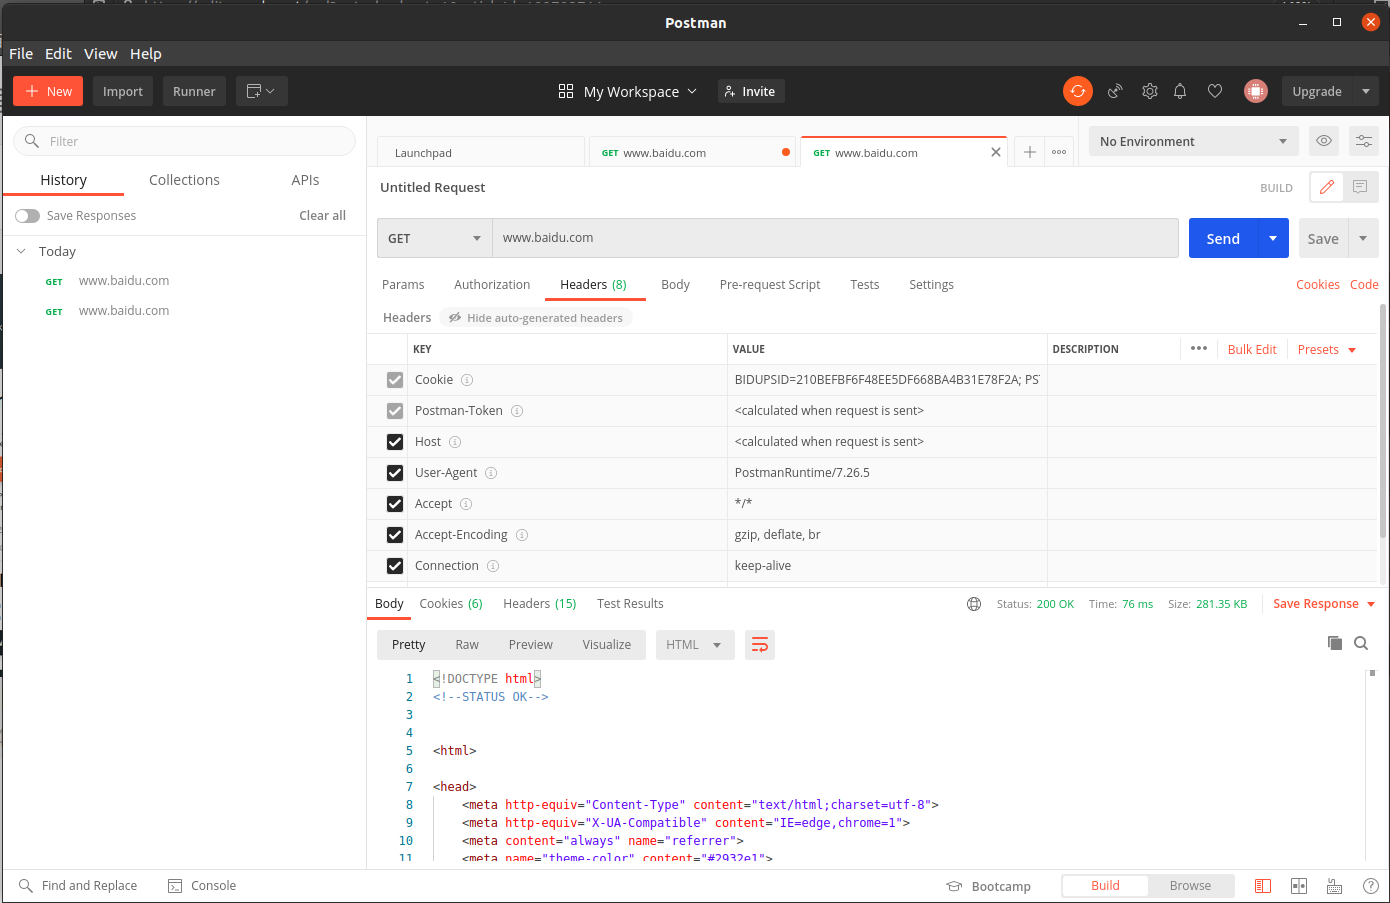The height and width of the screenshot is (903, 1390).
Task: Toggle the Save Responses switch
Action: 27,216
